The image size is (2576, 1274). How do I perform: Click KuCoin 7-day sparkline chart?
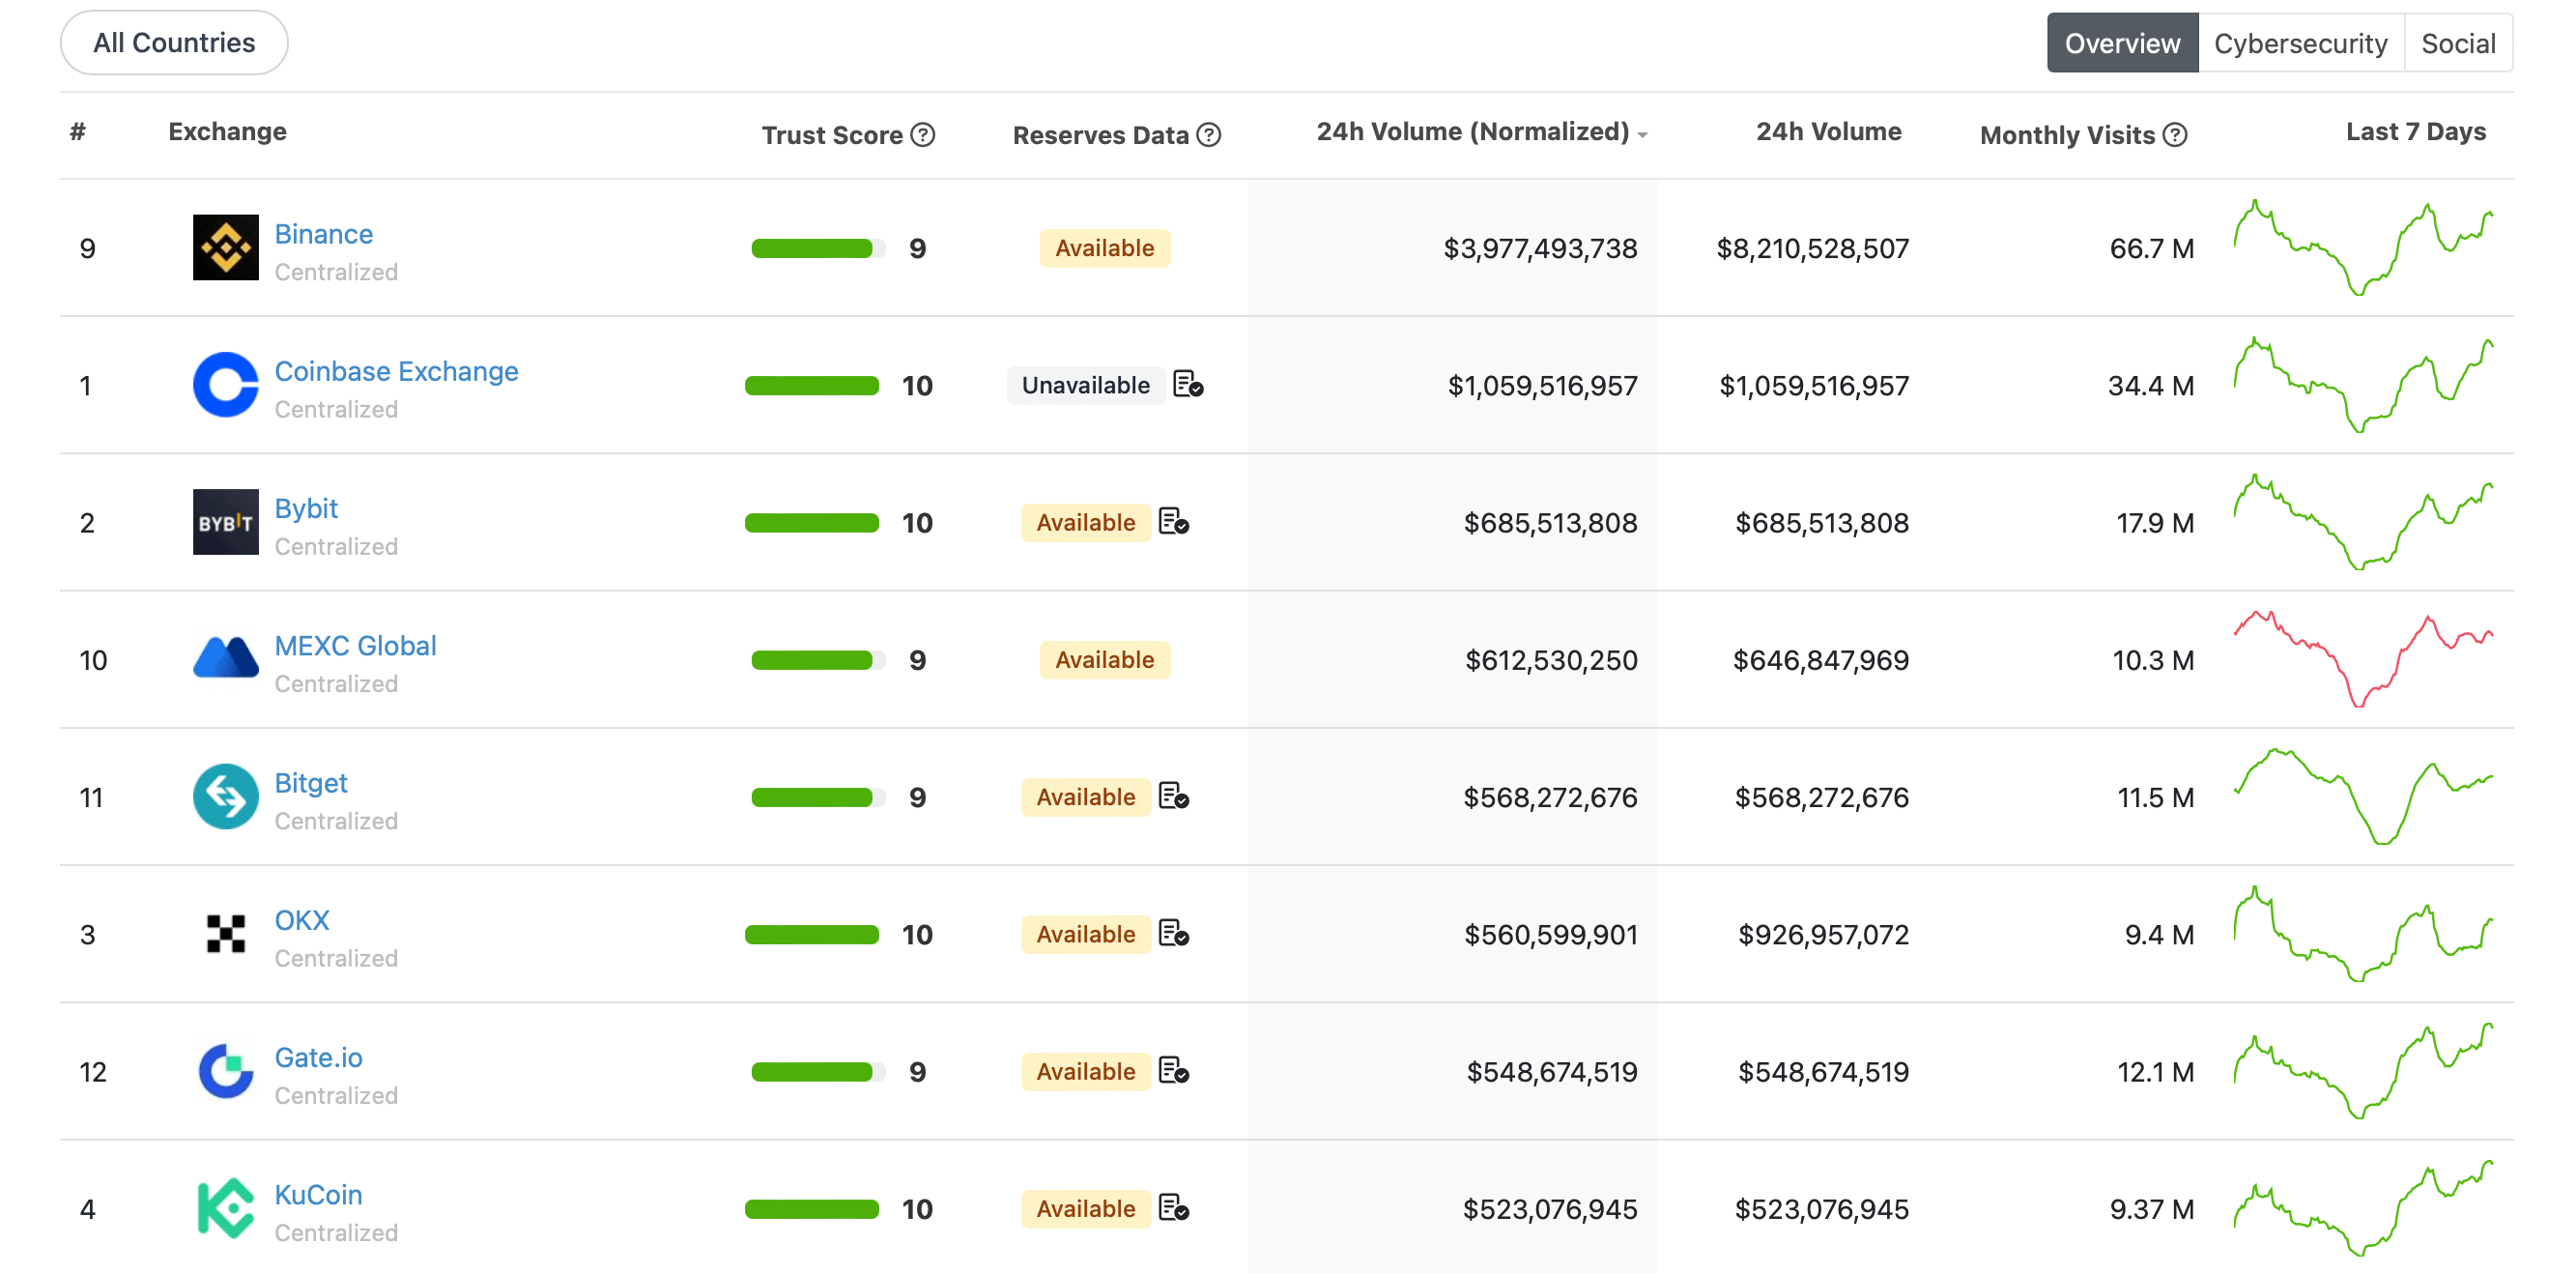(x=2364, y=1208)
